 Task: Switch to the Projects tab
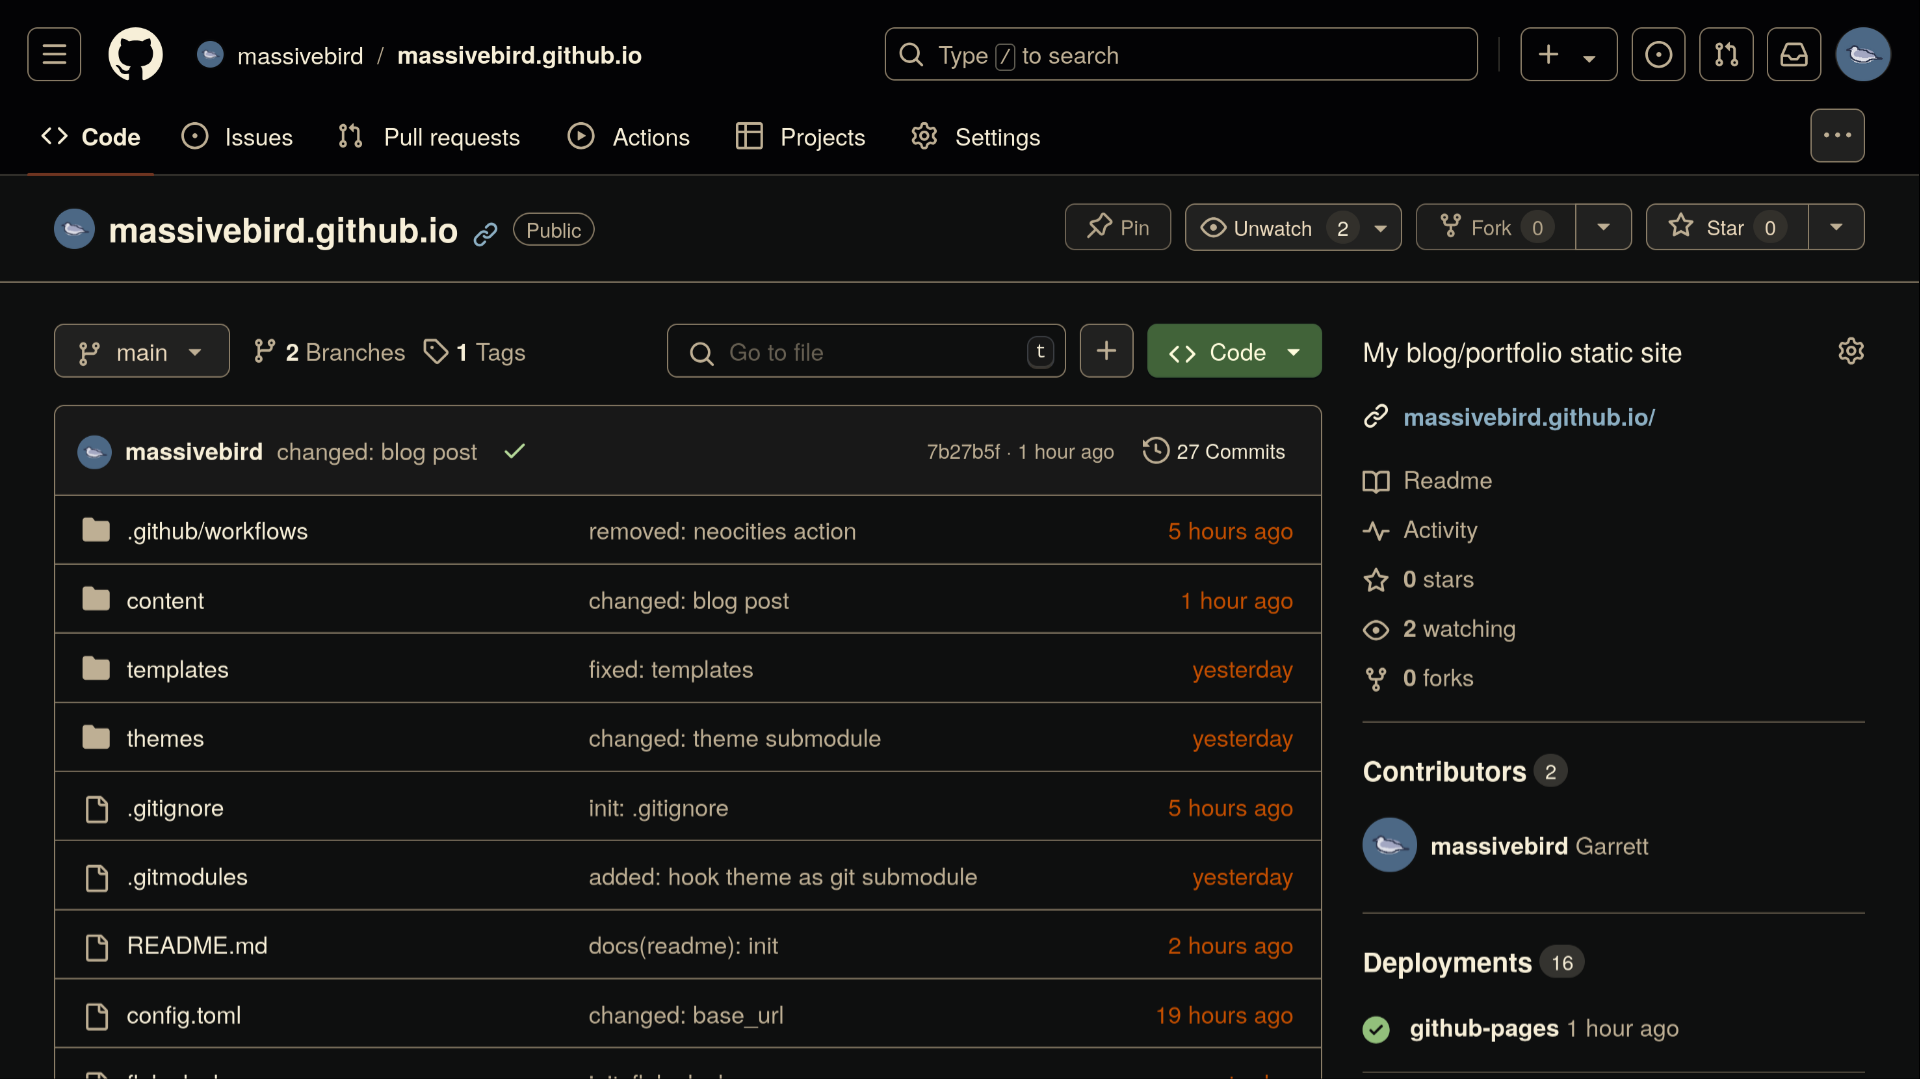[x=800, y=137]
